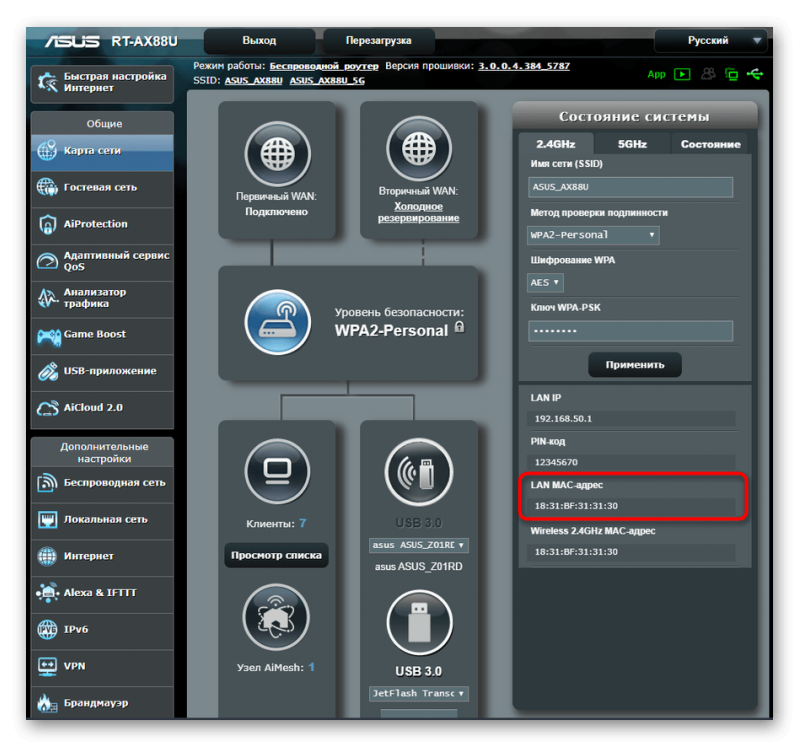Open the Беспроводной роутер operation mode link

click(x=324, y=66)
